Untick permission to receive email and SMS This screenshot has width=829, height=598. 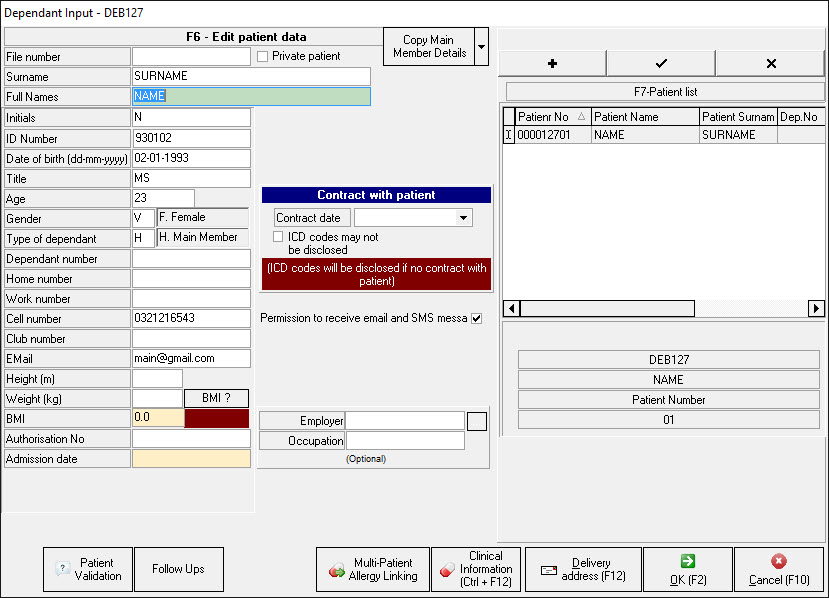click(x=476, y=319)
